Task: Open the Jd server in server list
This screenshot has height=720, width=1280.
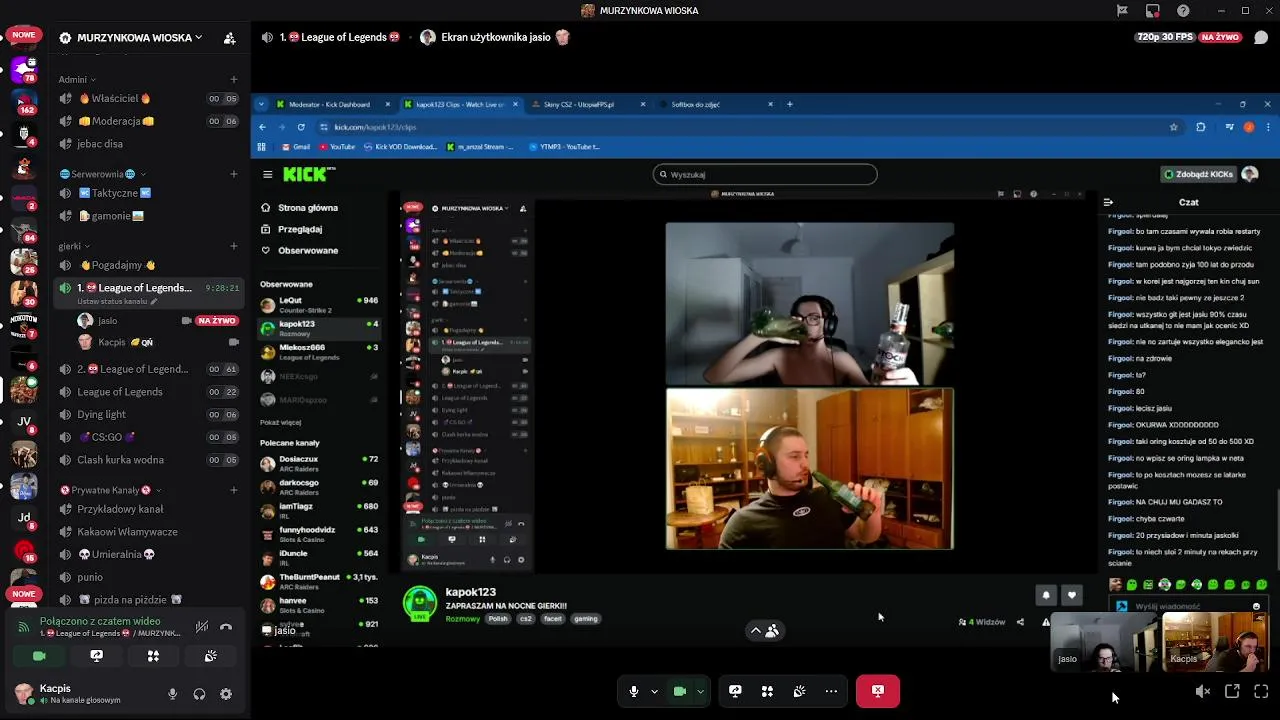Action: point(24,517)
